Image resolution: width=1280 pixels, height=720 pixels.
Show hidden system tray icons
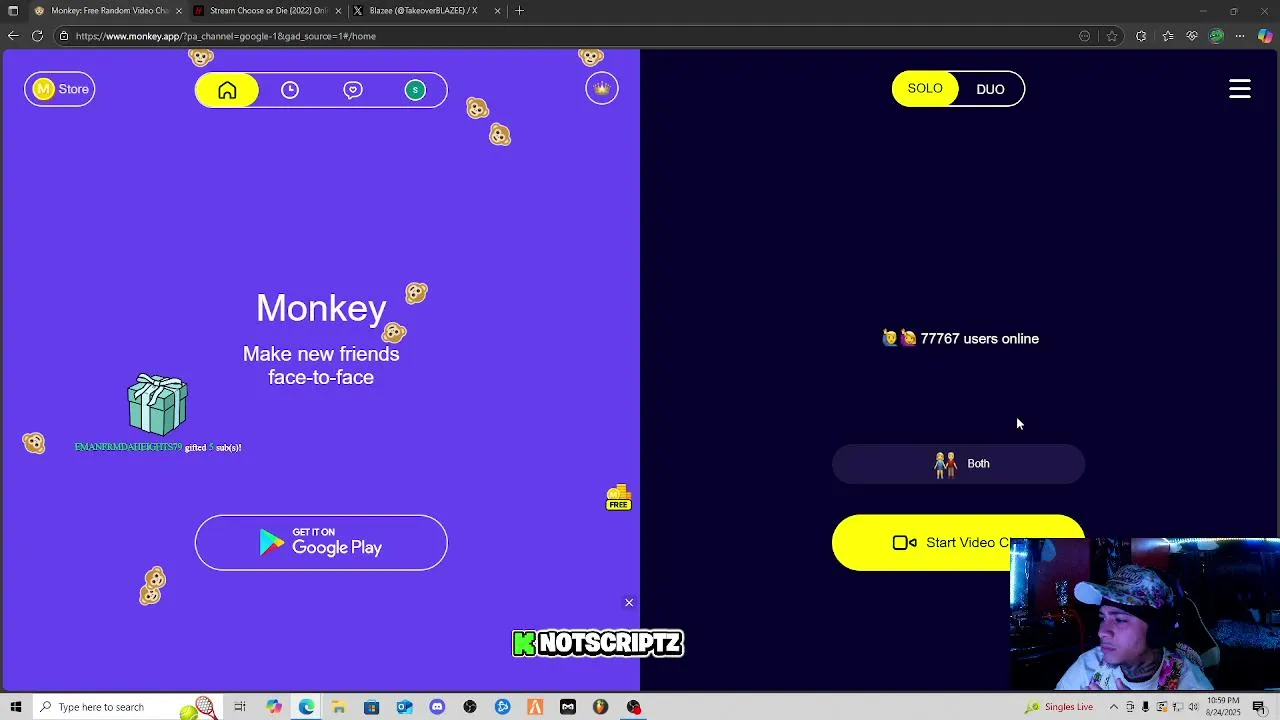click(x=1113, y=707)
